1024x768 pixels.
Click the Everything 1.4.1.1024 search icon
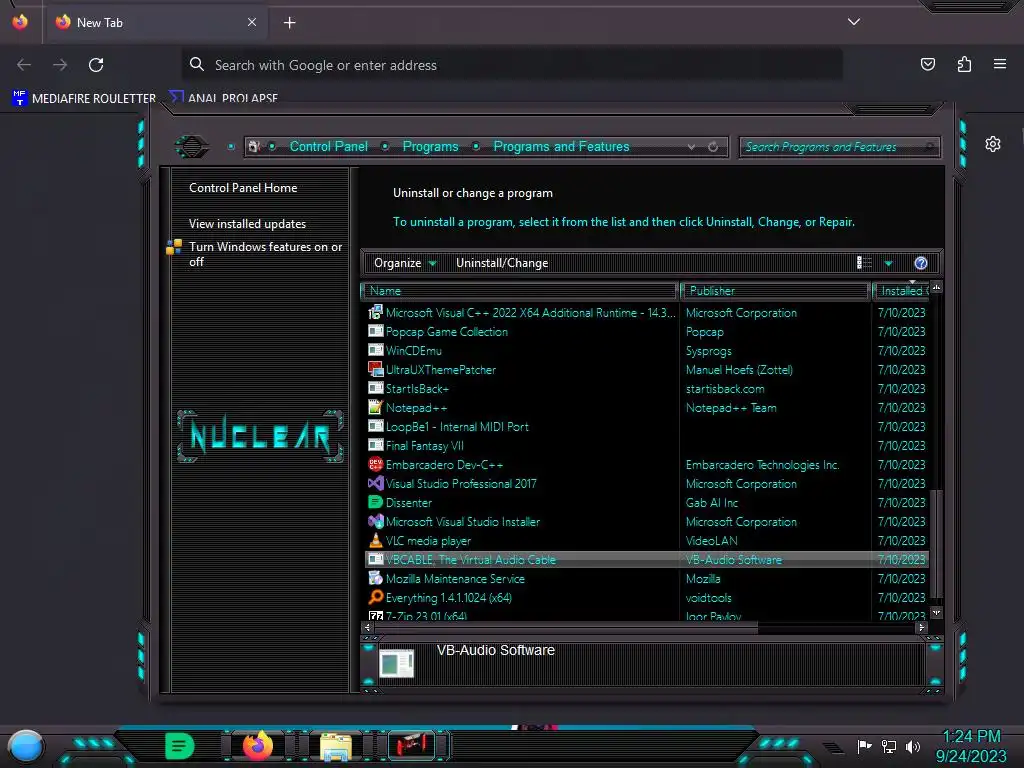[x=376, y=597]
